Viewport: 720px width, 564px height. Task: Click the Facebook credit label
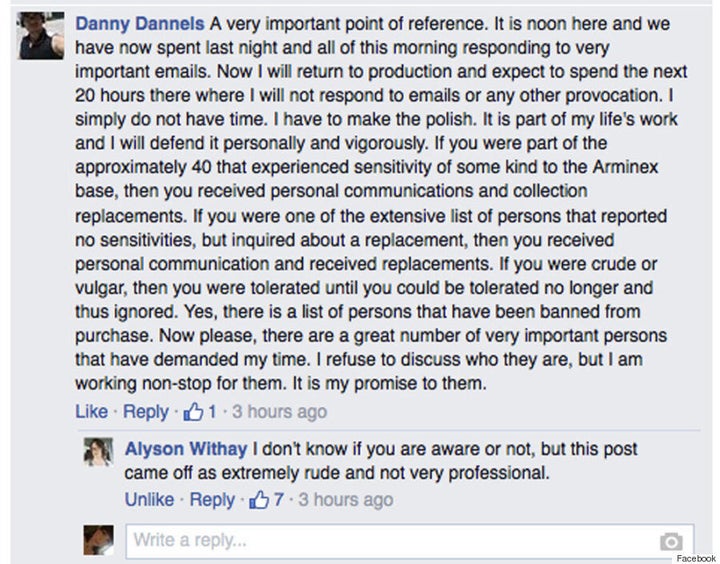[696, 558]
